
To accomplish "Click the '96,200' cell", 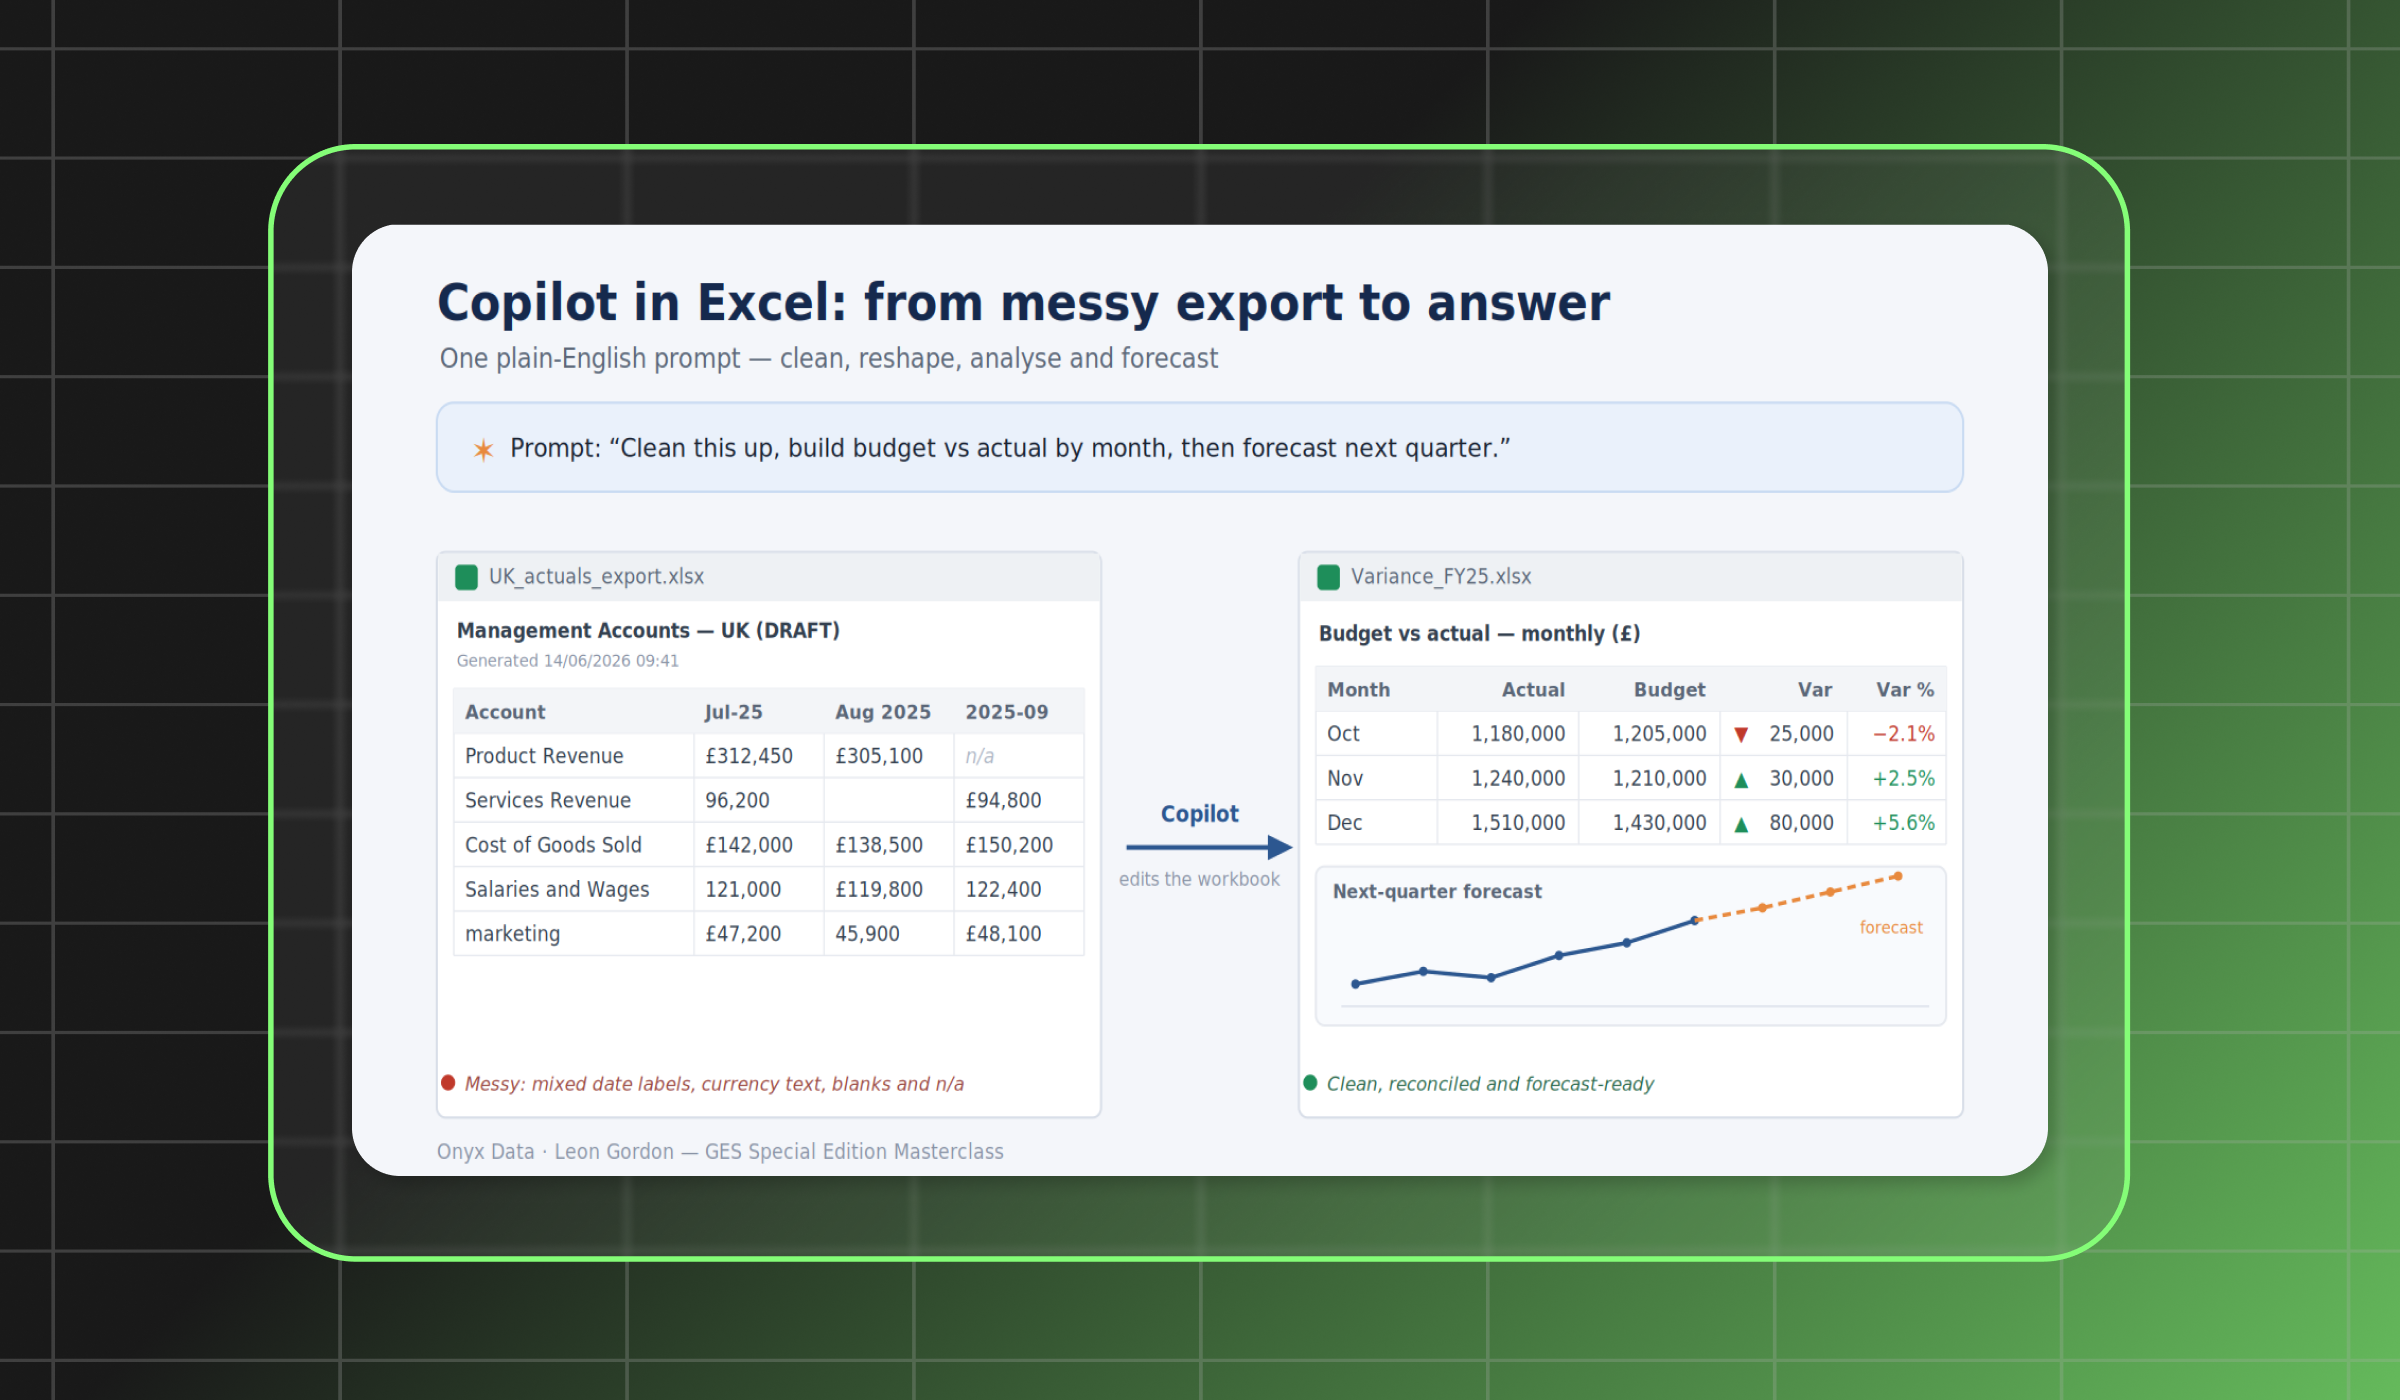I will tap(759, 801).
